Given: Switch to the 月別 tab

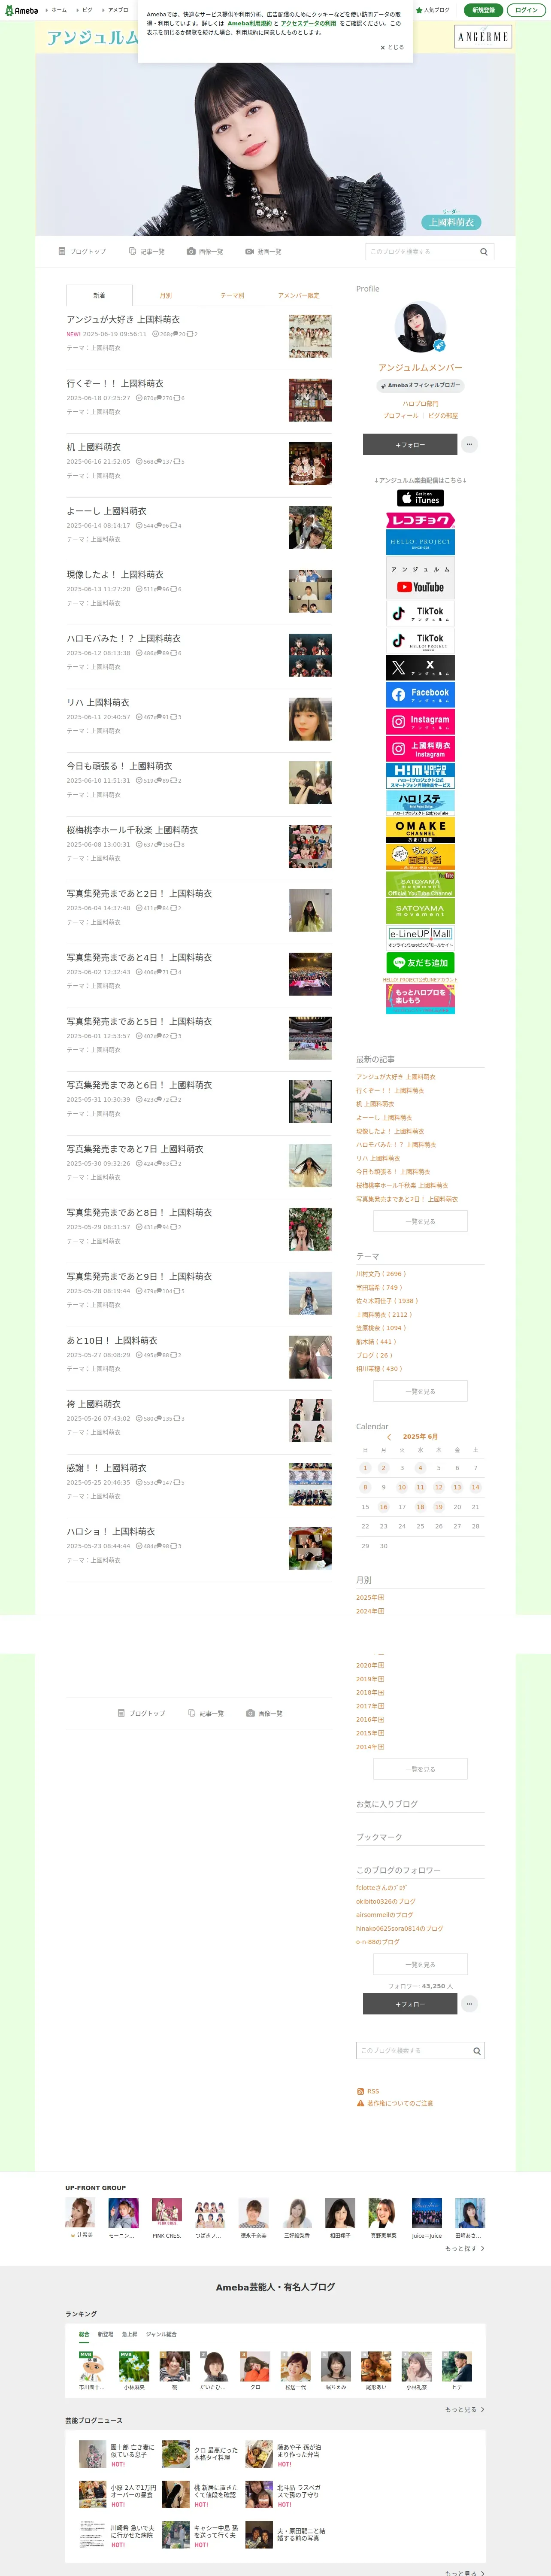Looking at the screenshot, I should pyautogui.click(x=166, y=295).
